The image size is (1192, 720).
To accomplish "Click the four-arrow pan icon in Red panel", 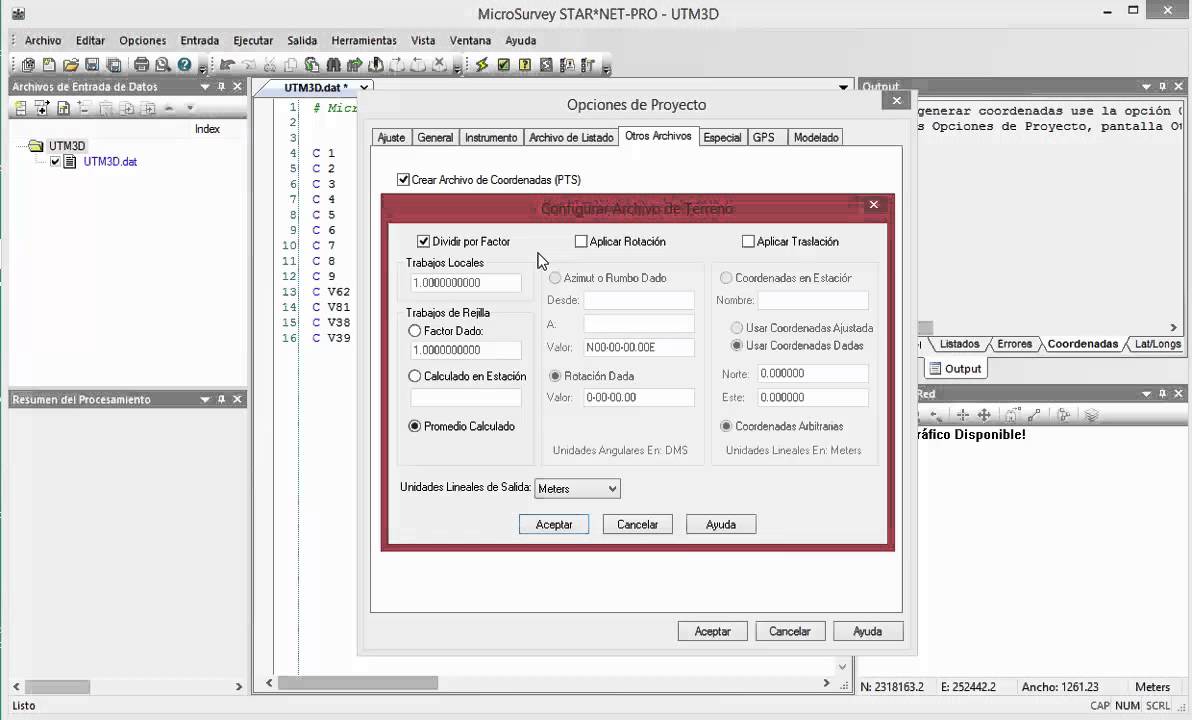I will point(984,415).
